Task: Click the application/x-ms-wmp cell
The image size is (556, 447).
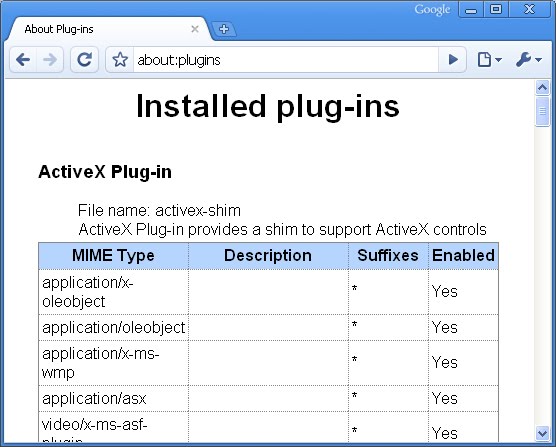Action: click(x=113, y=363)
